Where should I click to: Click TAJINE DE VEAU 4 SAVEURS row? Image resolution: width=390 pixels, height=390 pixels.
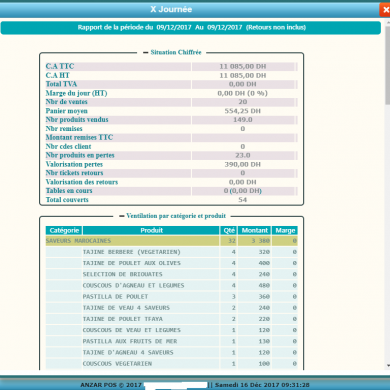click(x=172, y=308)
